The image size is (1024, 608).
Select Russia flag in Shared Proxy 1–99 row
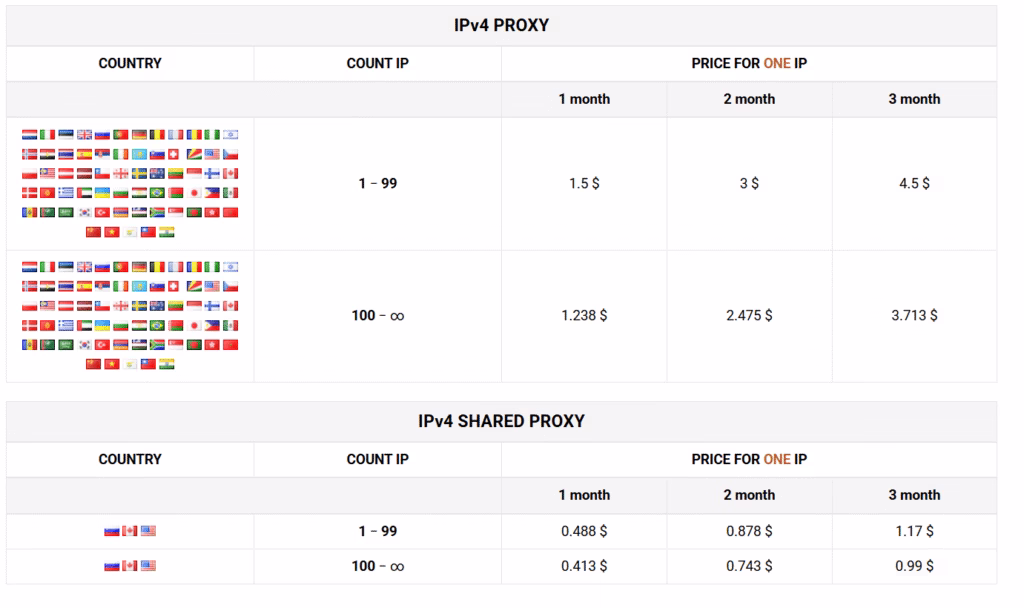[112, 531]
